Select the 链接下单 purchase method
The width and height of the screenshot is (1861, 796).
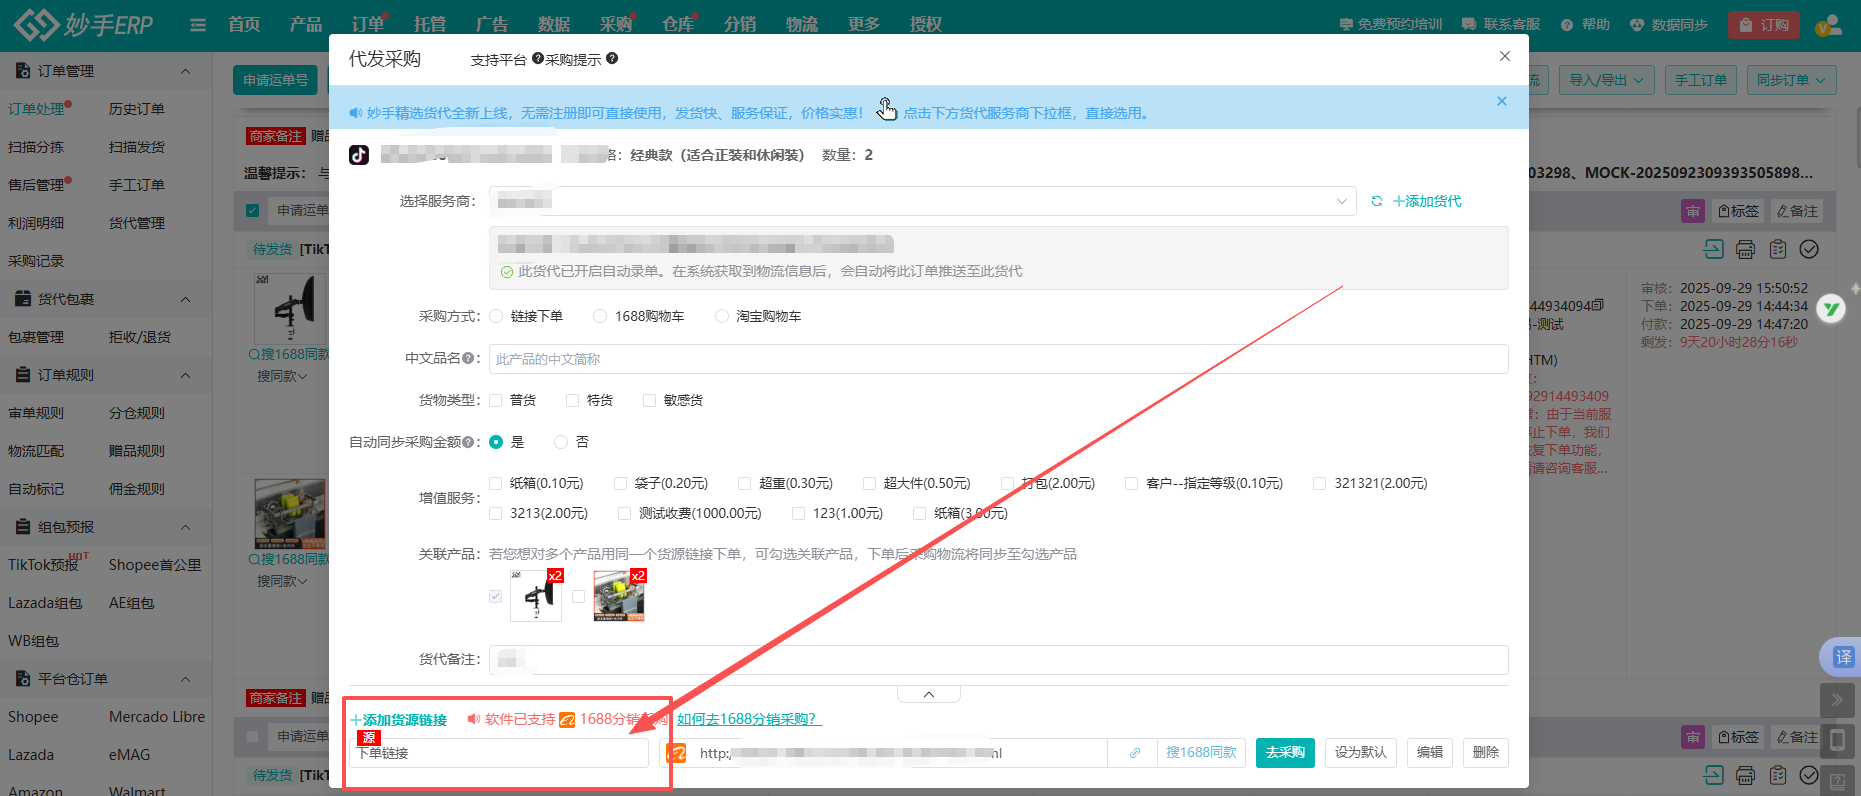[x=497, y=316]
